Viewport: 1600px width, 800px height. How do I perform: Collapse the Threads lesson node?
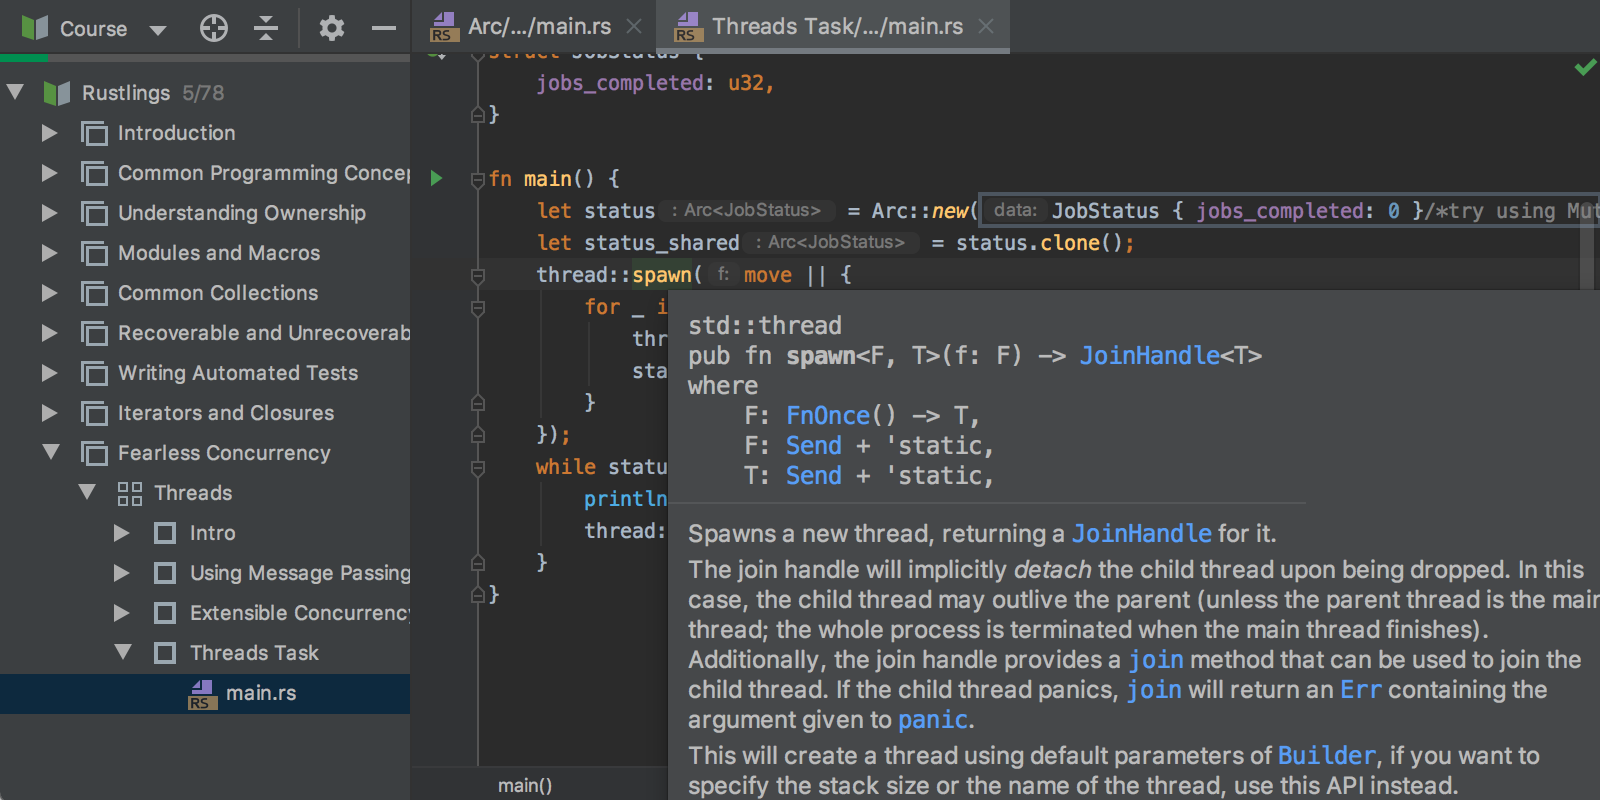coord(87,492)
